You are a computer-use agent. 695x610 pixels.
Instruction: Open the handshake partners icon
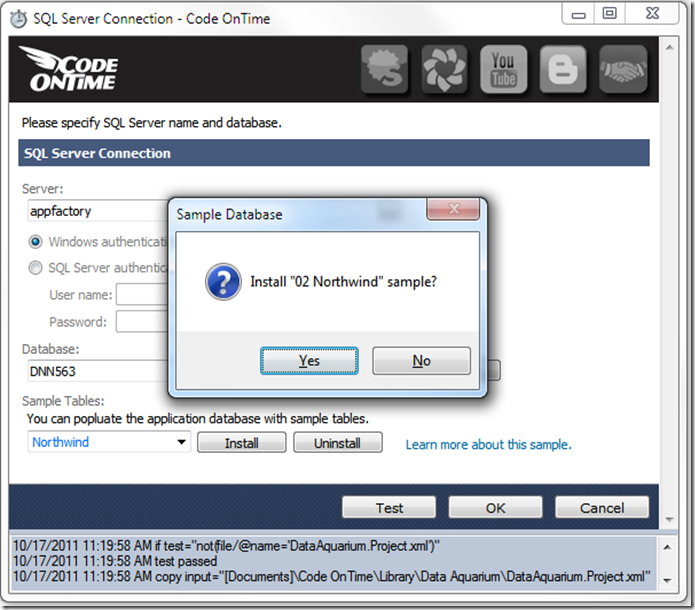point(623,69)
